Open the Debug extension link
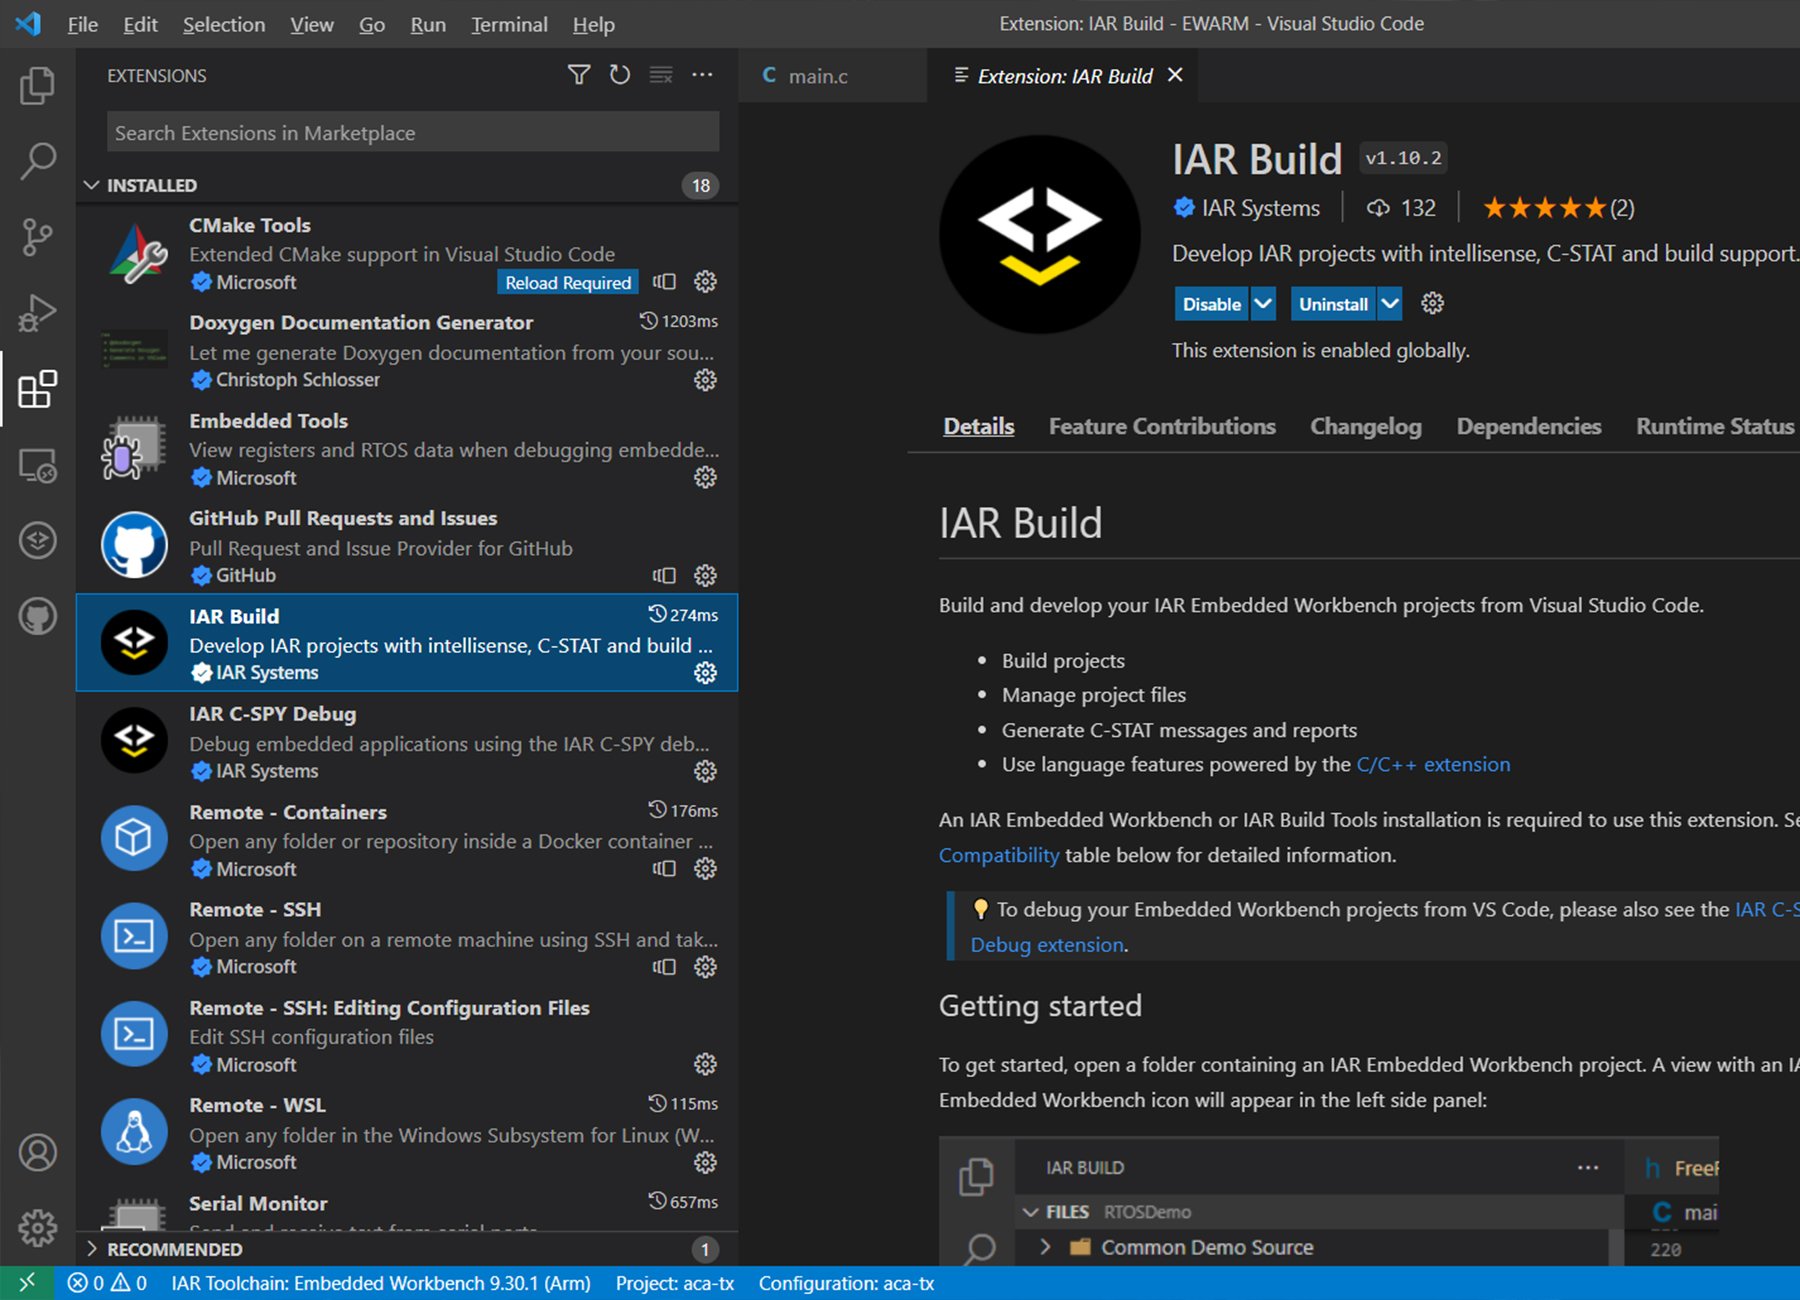Viewport: 1800px width, 1300px height. pos(1047,945)
